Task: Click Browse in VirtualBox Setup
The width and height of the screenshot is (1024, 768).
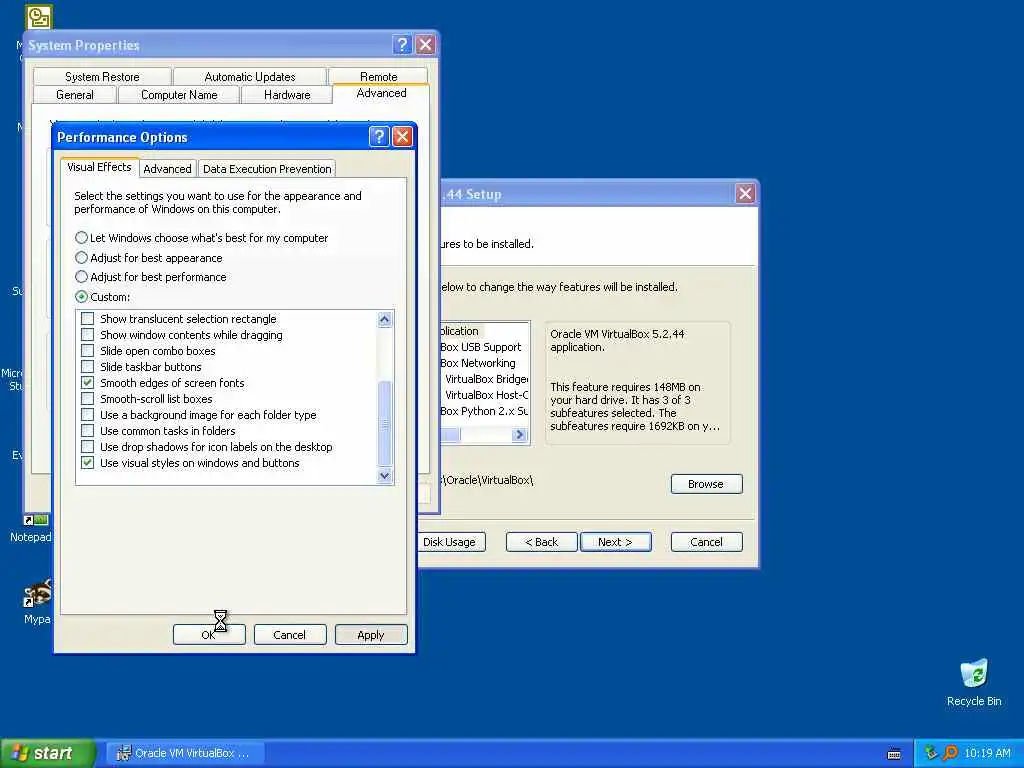Action: coord(707,484)
